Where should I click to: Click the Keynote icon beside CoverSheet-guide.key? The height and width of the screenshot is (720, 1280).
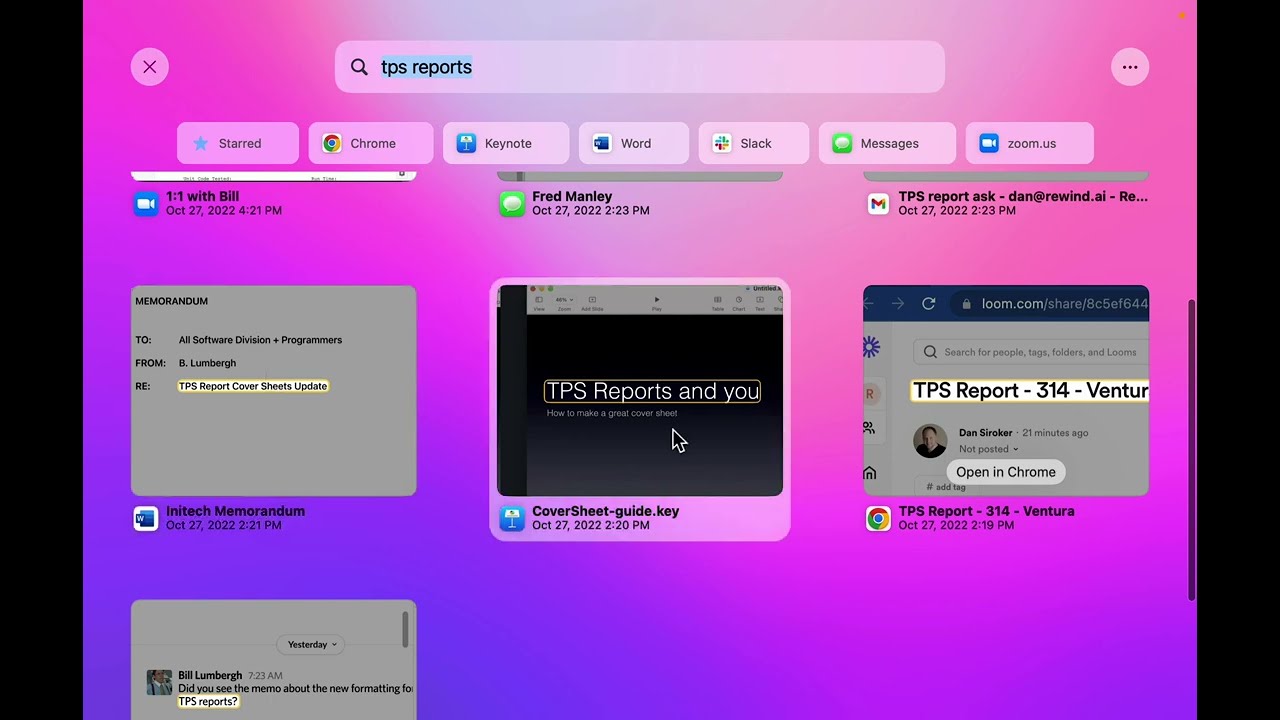click(512, 519)
